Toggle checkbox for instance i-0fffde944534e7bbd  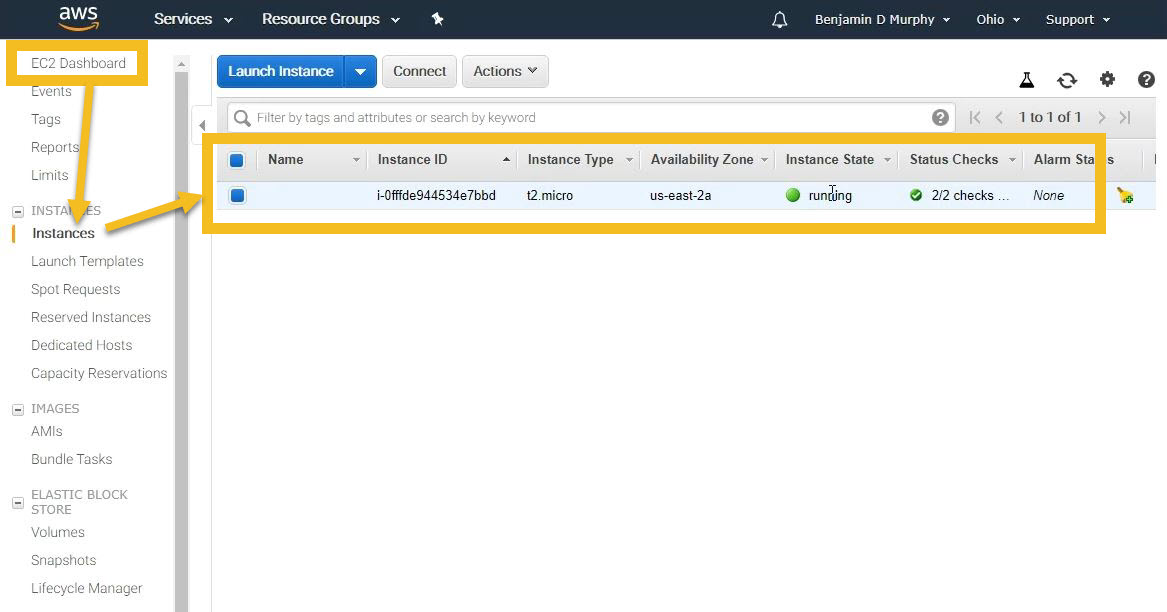[237, 196]
